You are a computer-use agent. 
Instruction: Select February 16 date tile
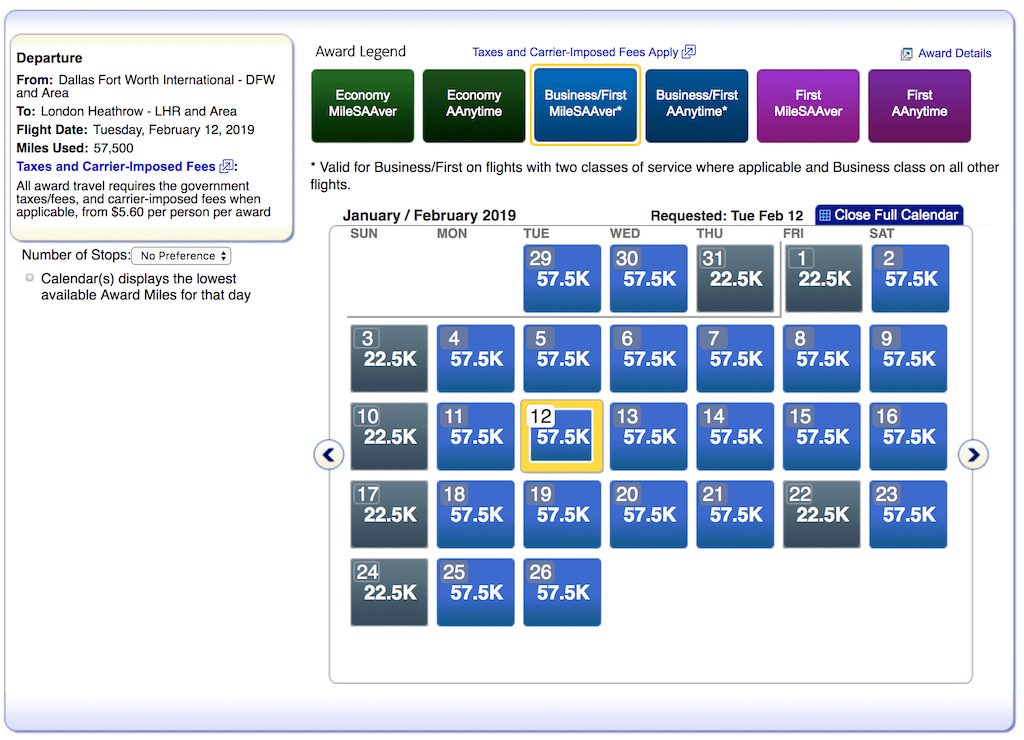coord(908,436)
